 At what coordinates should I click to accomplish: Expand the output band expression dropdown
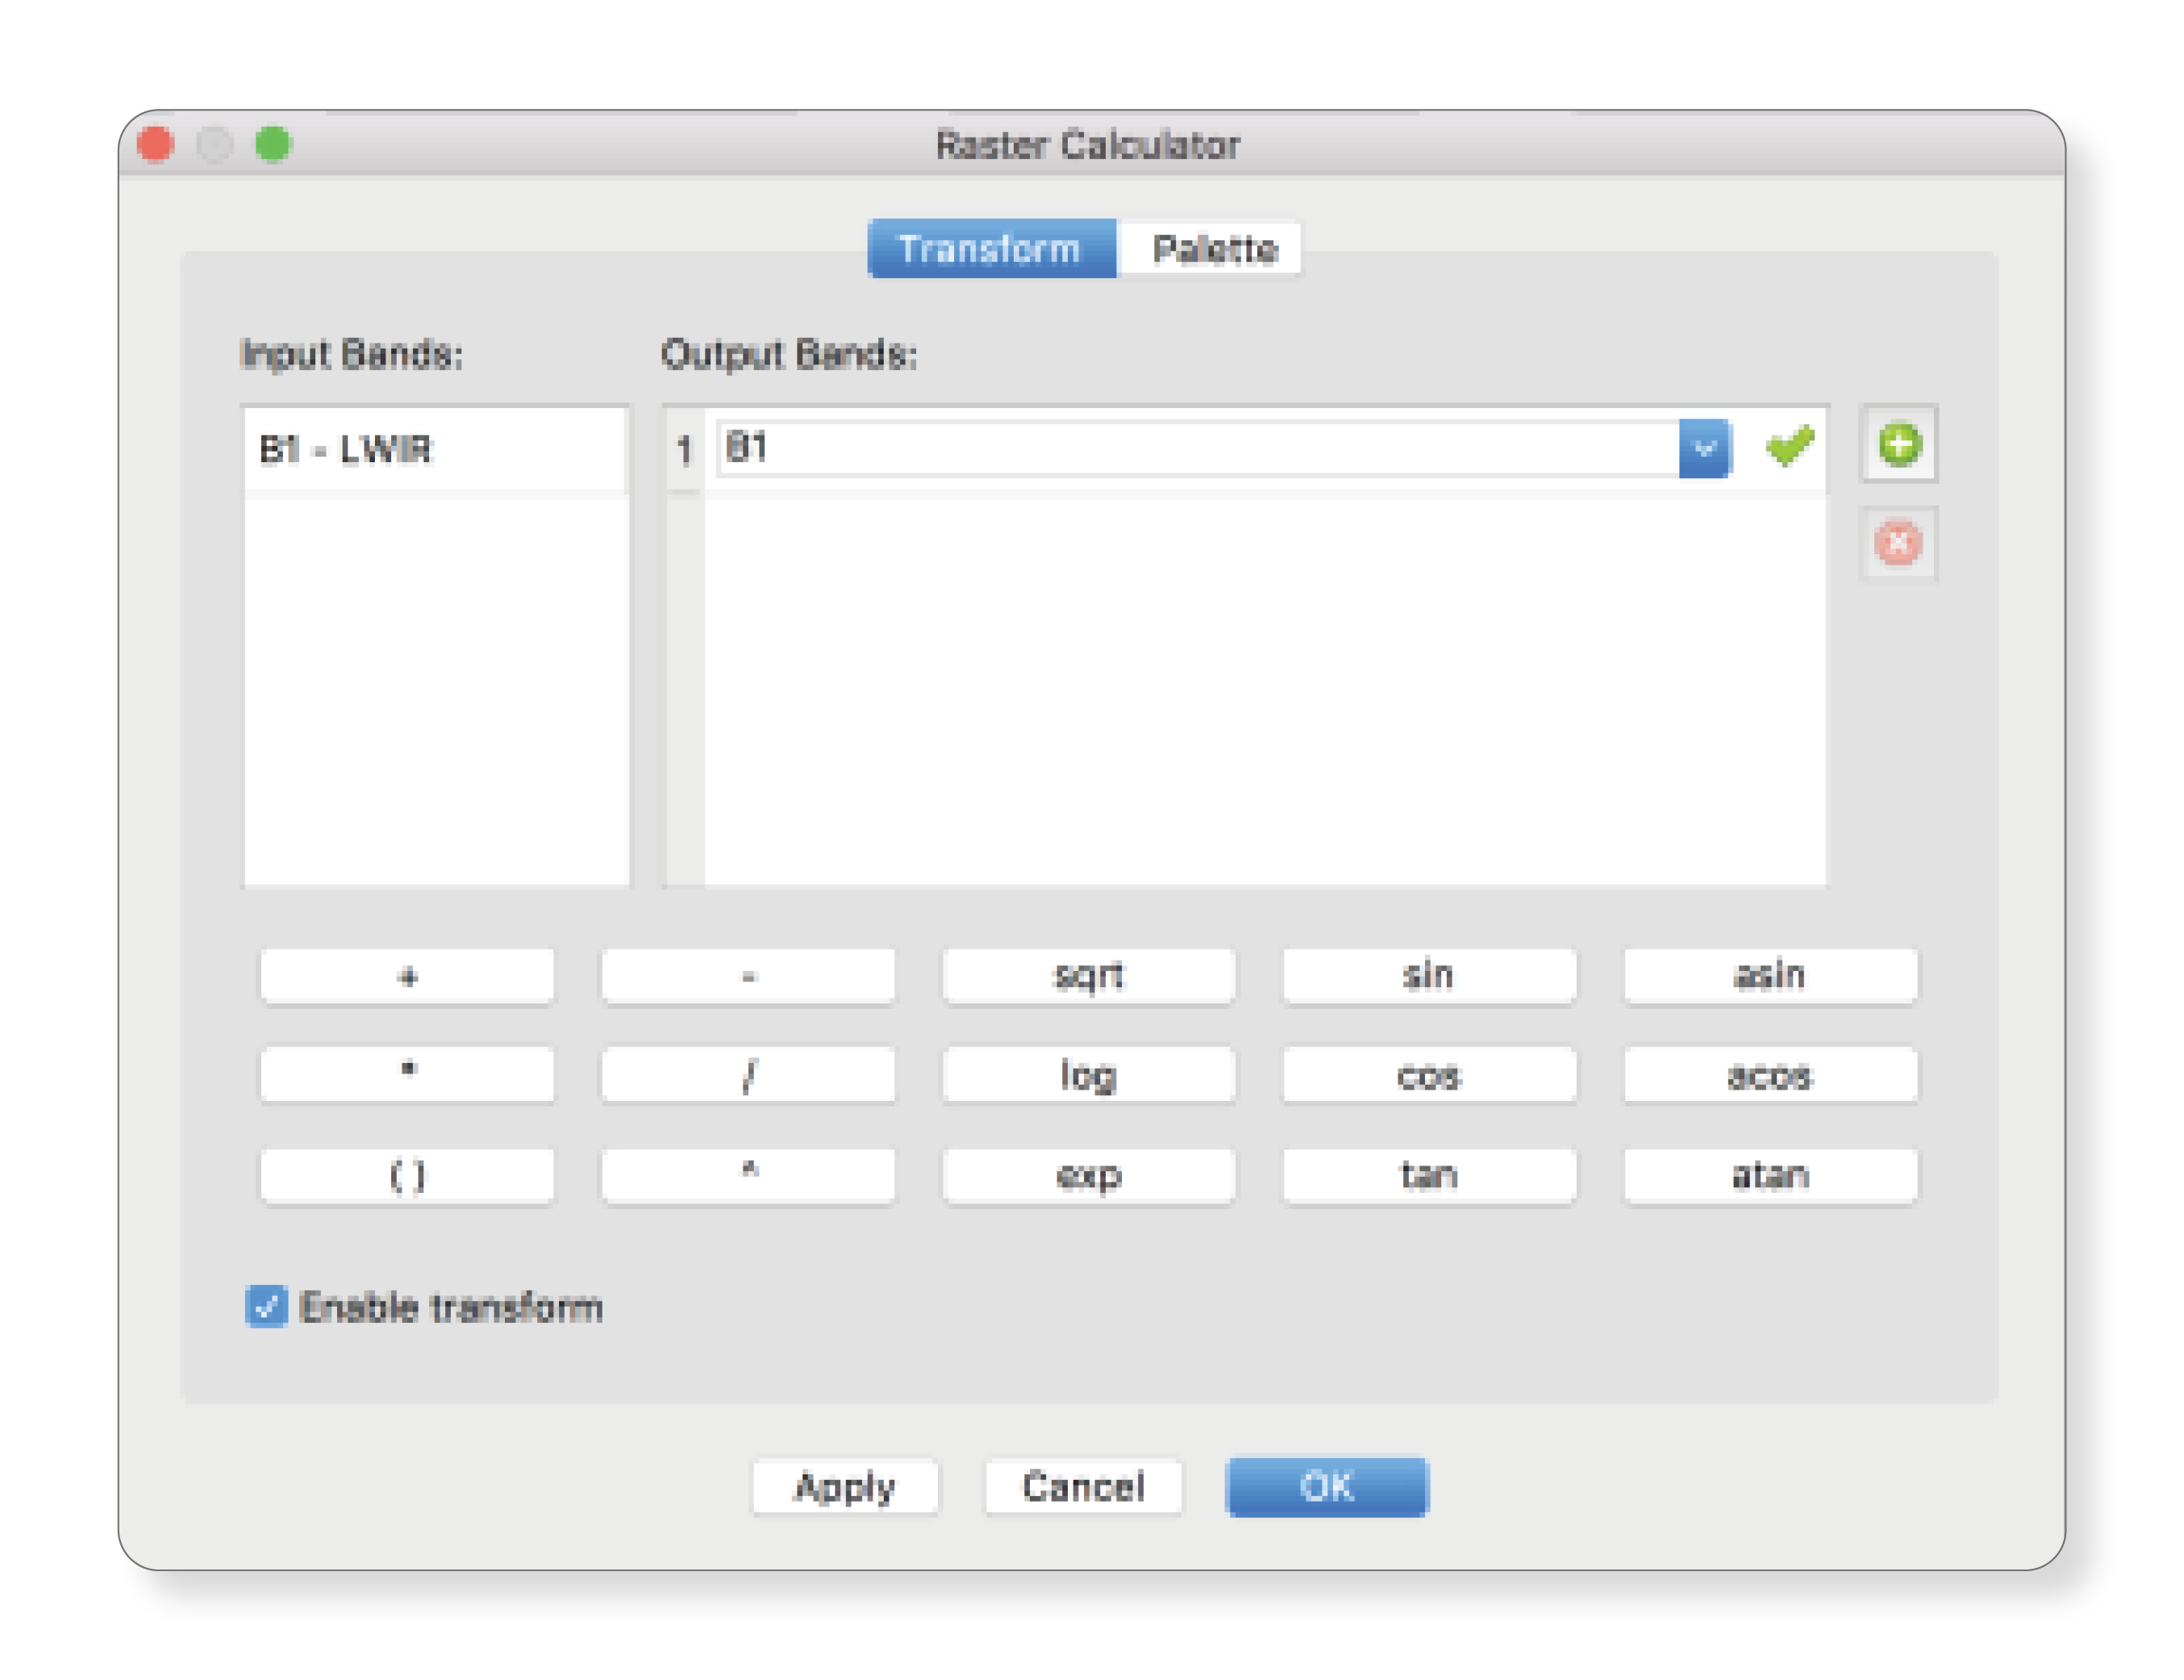tap(1704, 448)
